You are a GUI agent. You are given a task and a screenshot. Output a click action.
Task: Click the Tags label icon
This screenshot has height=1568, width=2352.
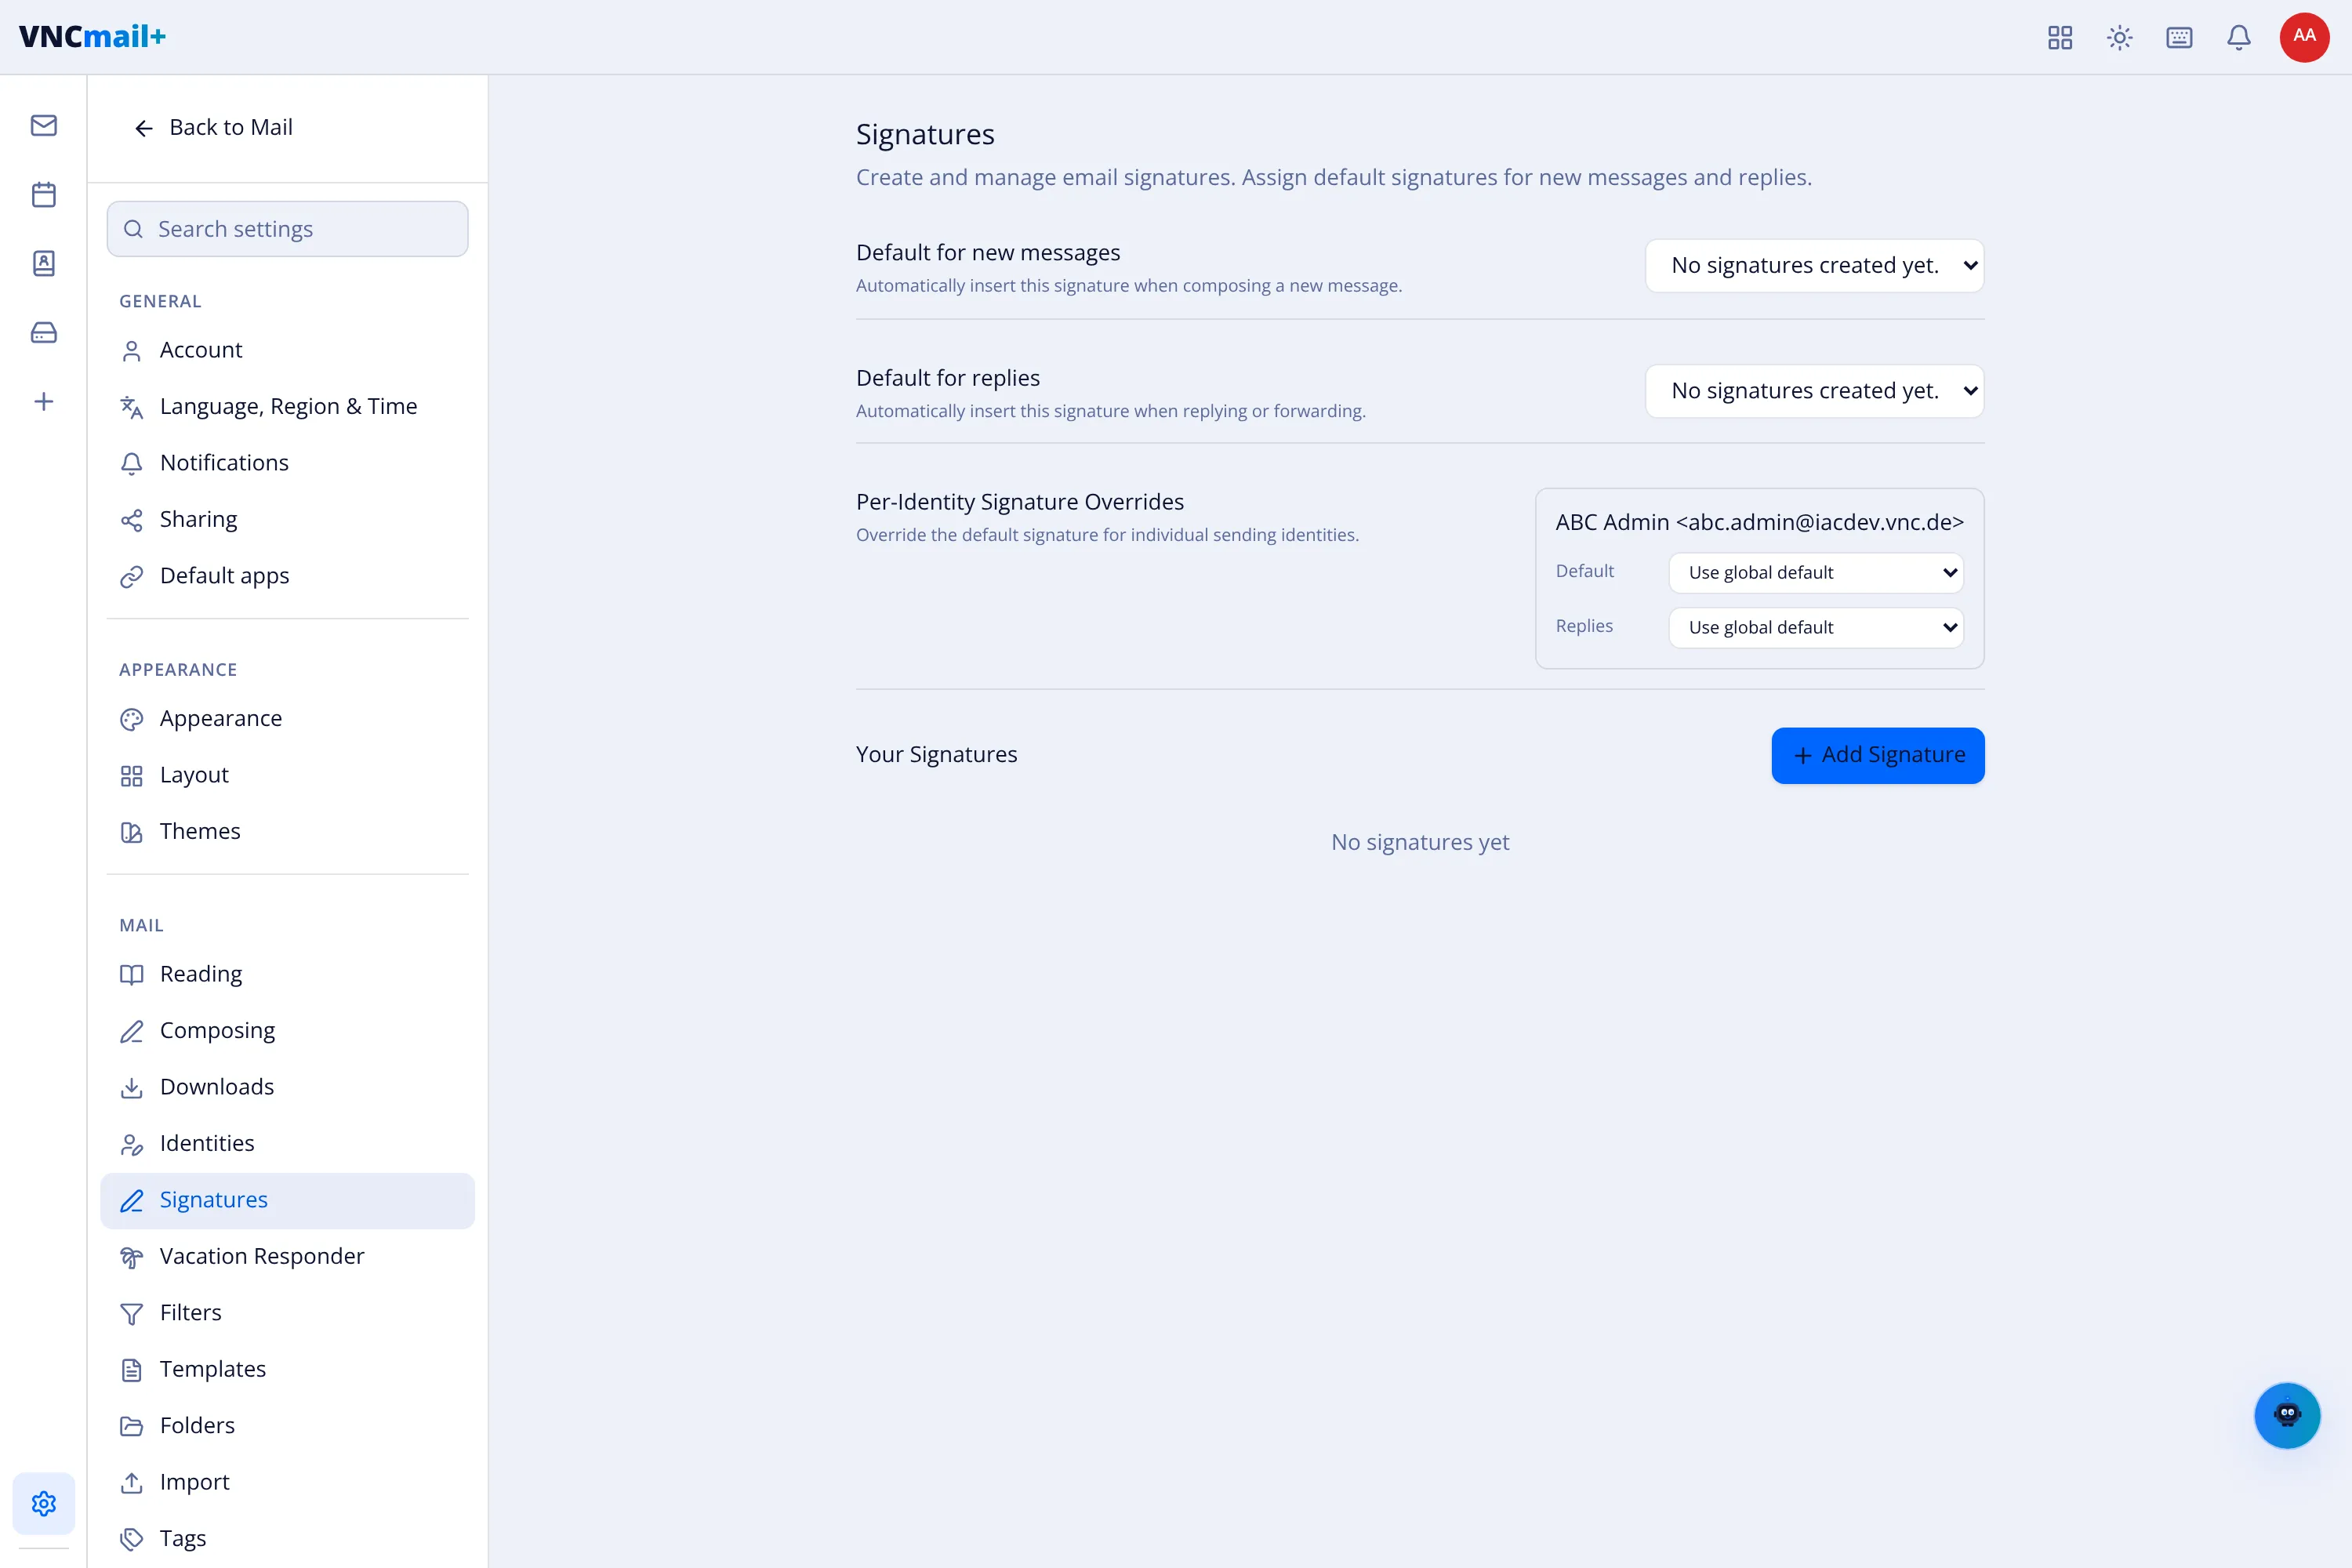tap(131, 1539)
